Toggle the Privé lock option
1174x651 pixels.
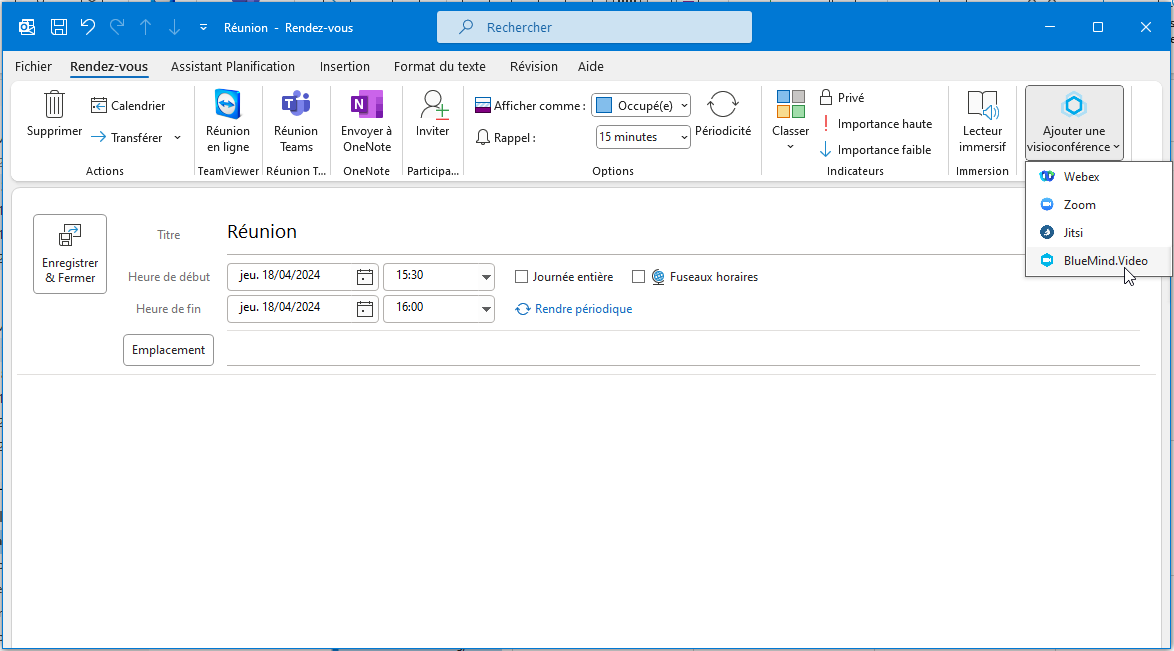[x=841, y=98]
